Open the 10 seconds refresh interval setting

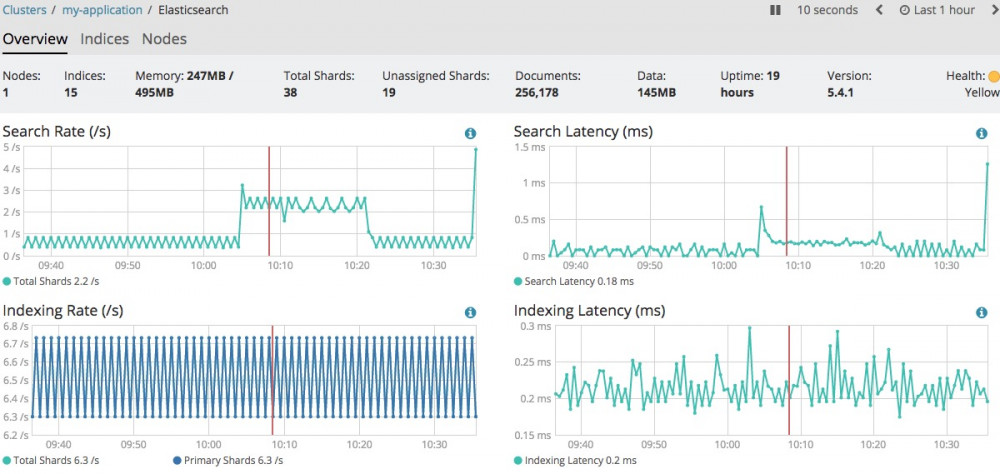pyautogui.click(x=827, y=10)
